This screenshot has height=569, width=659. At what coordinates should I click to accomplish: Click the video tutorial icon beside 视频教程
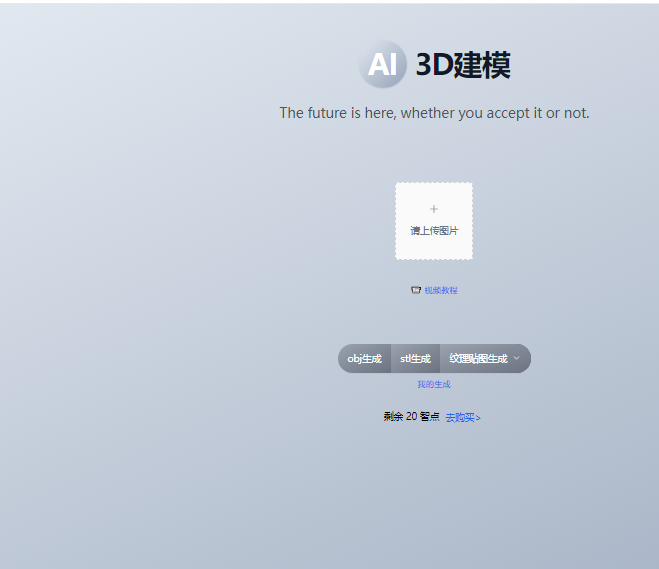(416, 290)
